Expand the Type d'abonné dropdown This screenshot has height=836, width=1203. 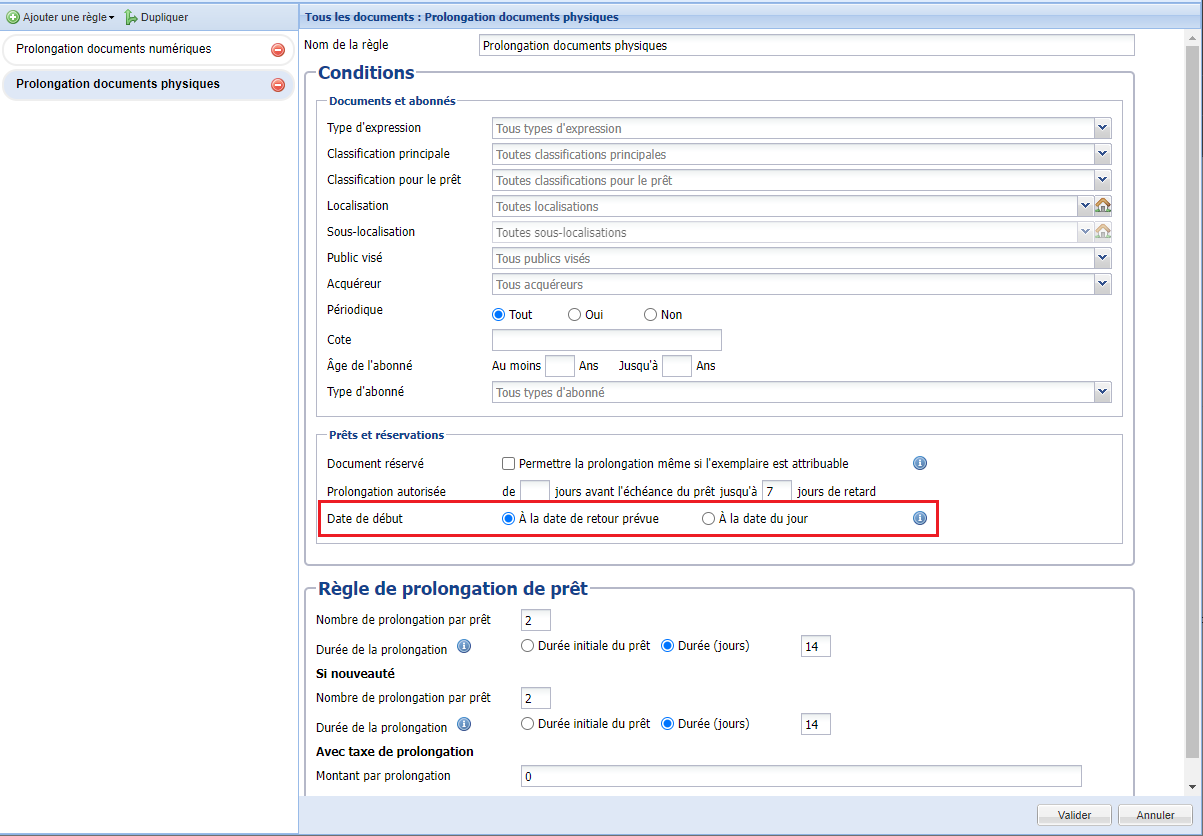(x=1102, y=392)
